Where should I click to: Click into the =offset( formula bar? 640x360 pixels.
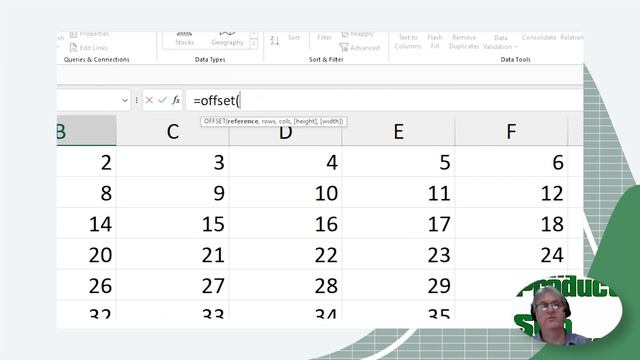point(384,100)
